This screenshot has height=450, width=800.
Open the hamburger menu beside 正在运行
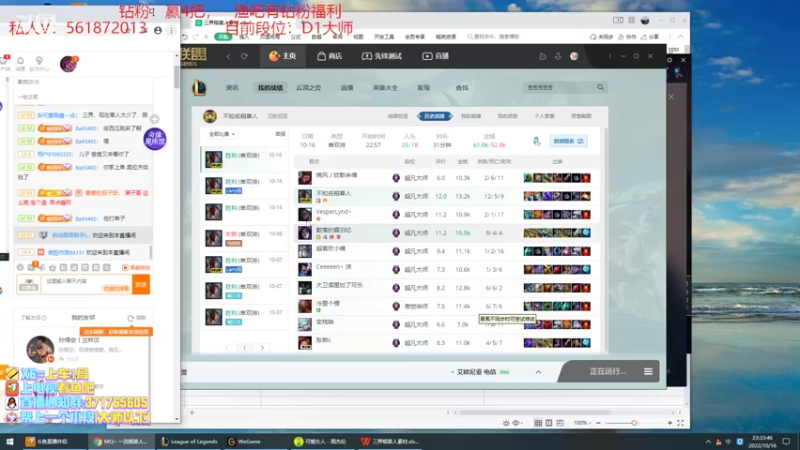tap(648, 371)
